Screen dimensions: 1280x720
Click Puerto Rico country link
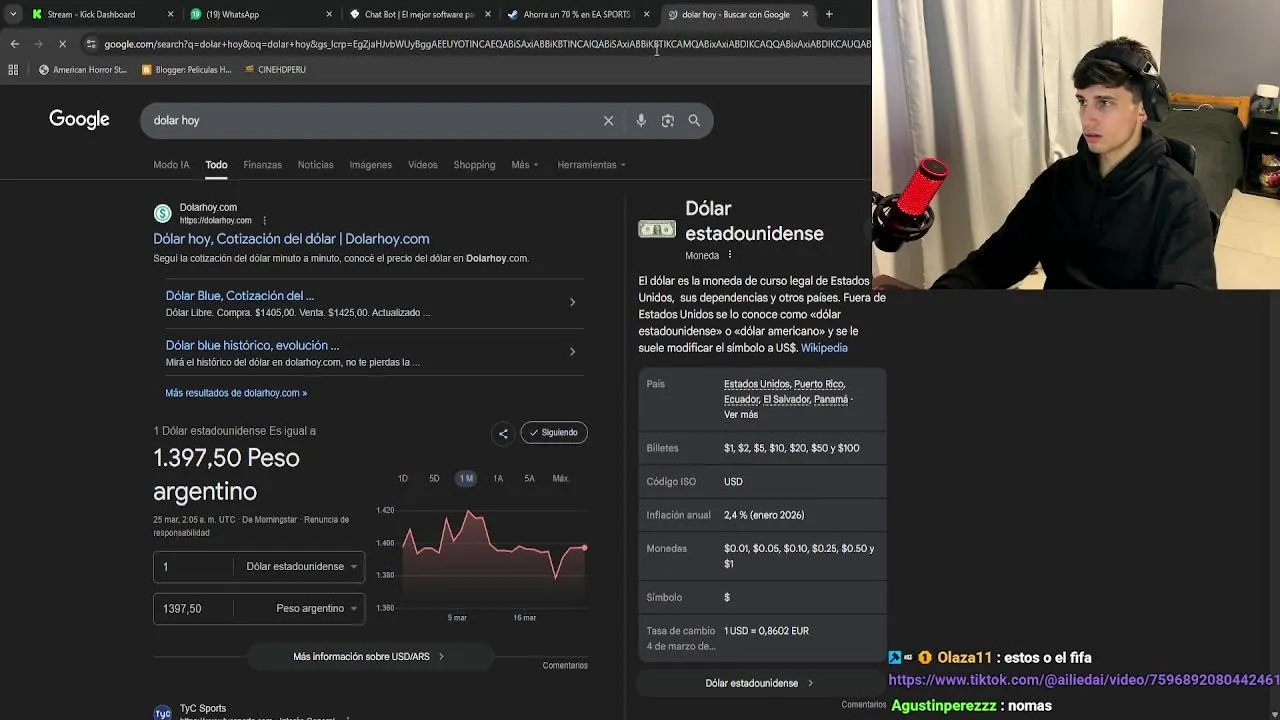click(819, 384)
